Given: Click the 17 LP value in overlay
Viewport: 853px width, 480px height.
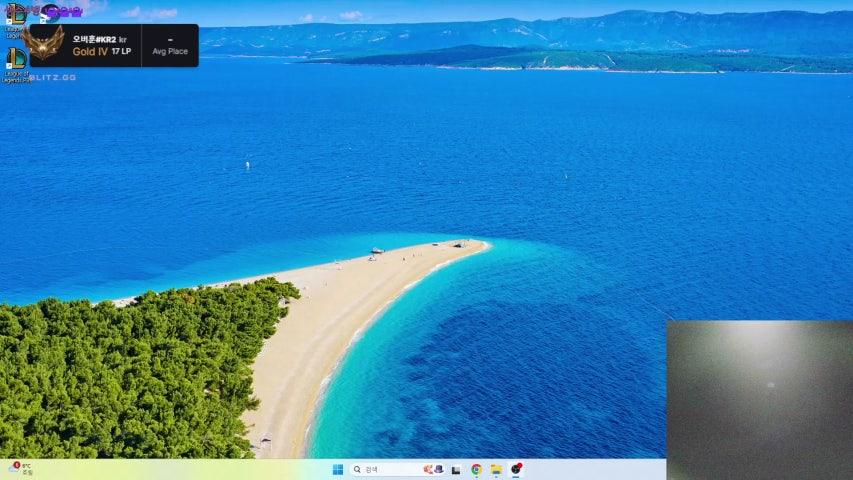Looking at the screenshot, I should (121, 51).
